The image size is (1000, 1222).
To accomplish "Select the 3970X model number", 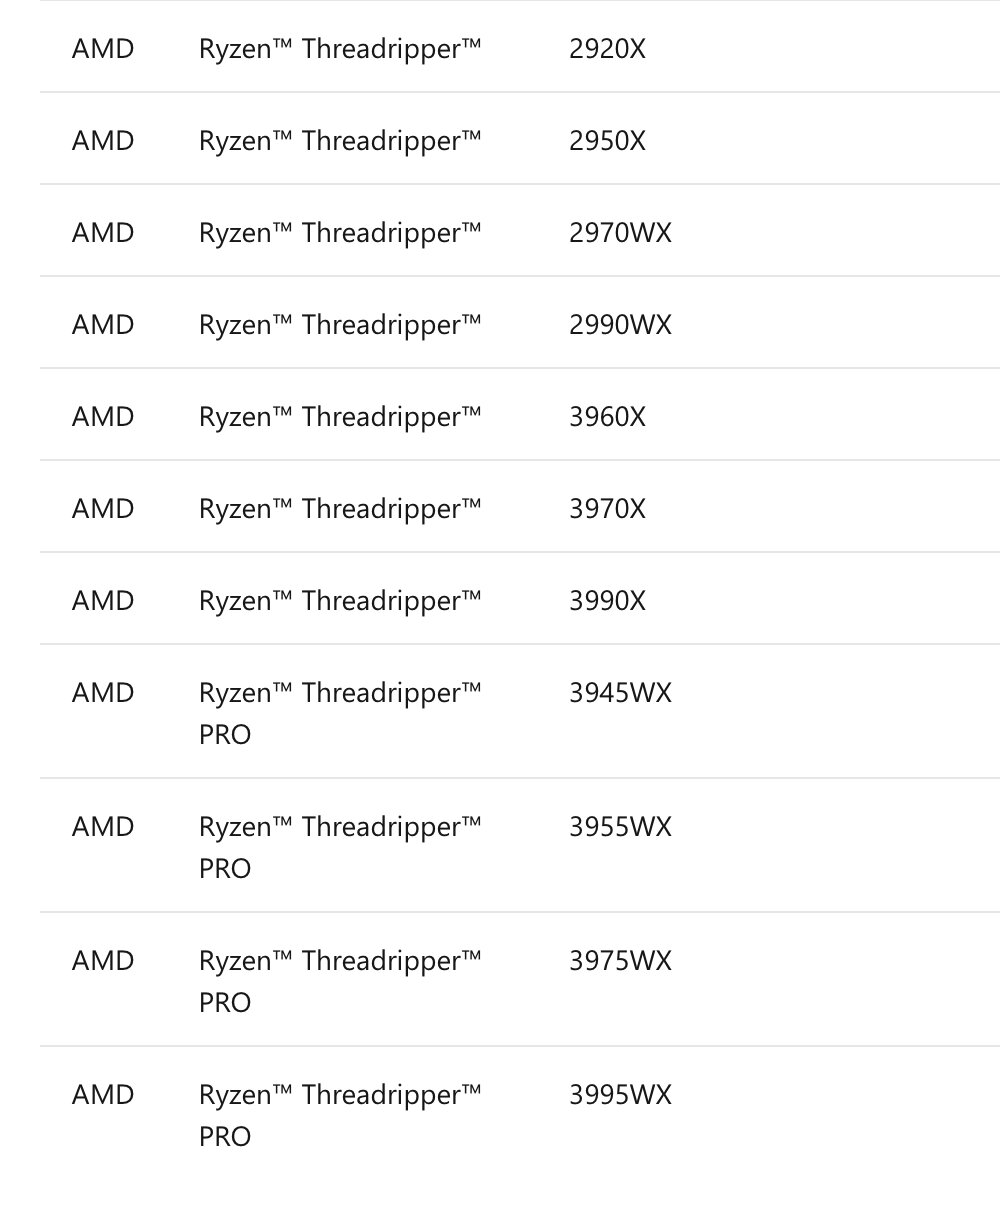I will 607,508.
